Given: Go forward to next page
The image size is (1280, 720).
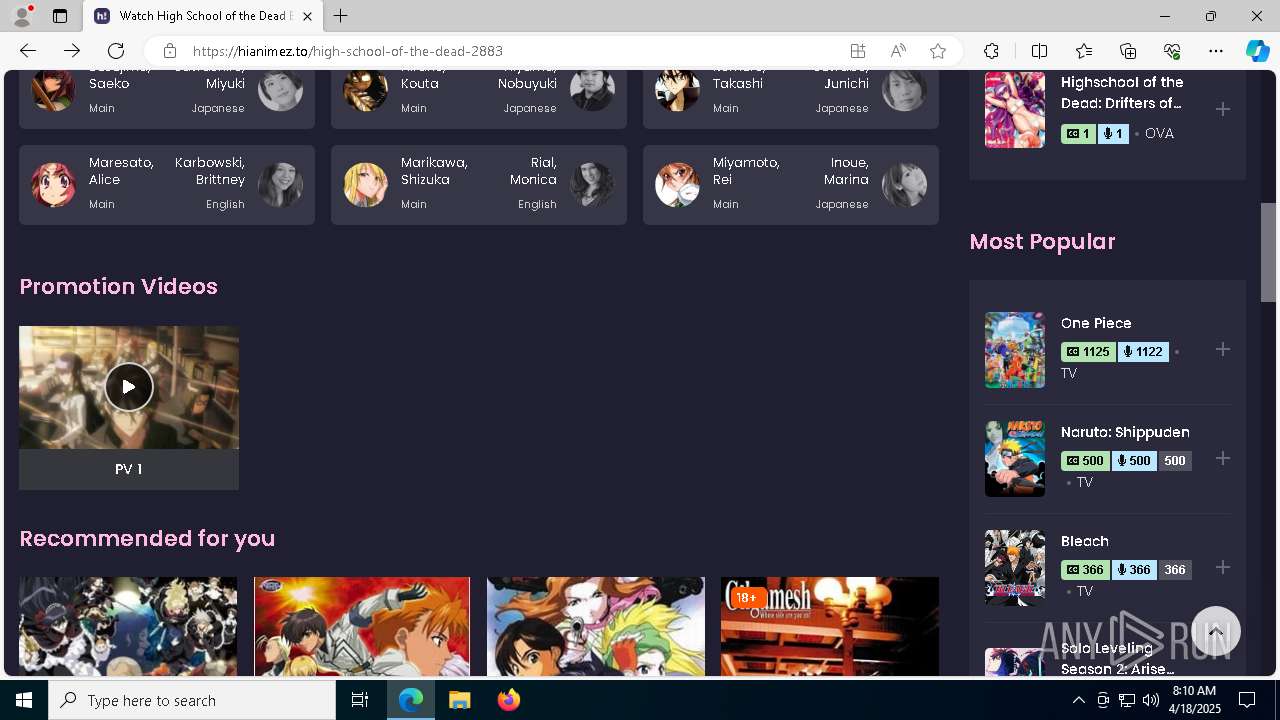Looking at the screenshot, I should point(72,51).
